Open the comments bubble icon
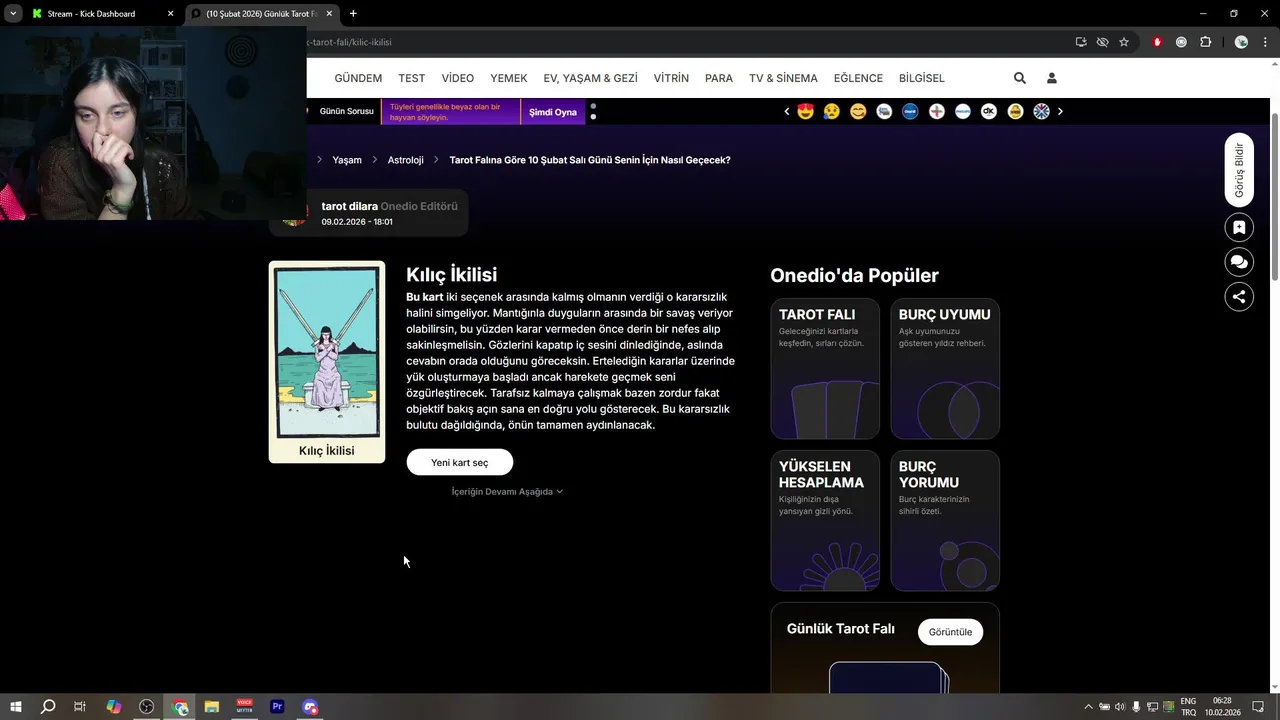 [x=1239, y=262]
